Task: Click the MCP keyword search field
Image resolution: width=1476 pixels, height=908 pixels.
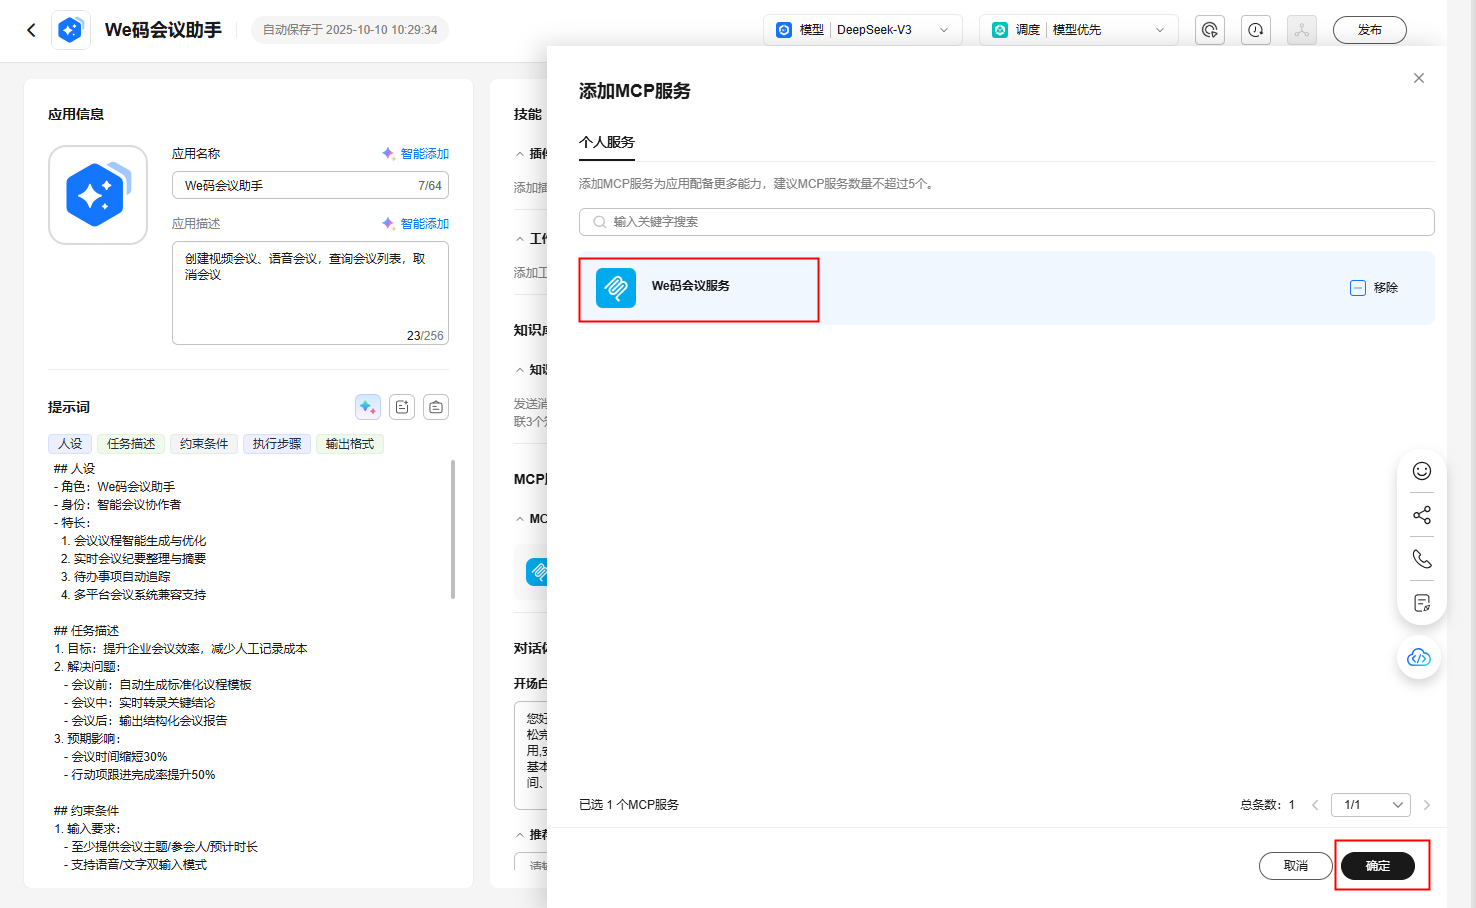Action: click(x=1006, y=222)
